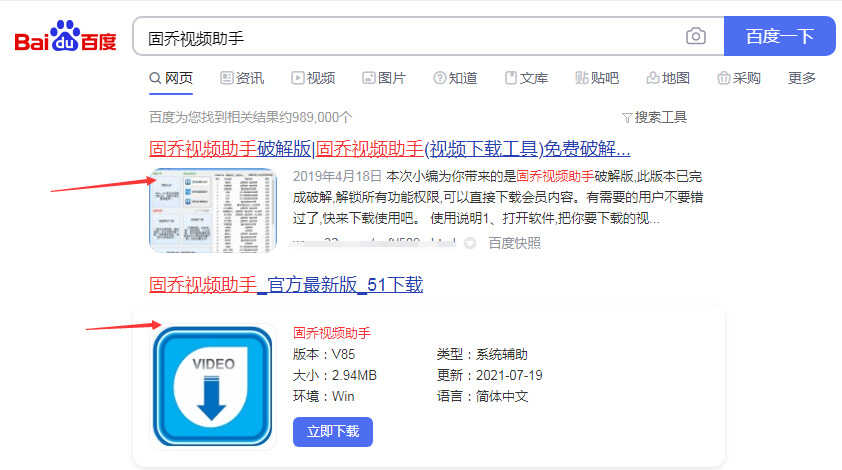The width and height of the screenshot is (842, 470).
Task: Open 搜索工具 filter options
Action: [x=655, y=117]
